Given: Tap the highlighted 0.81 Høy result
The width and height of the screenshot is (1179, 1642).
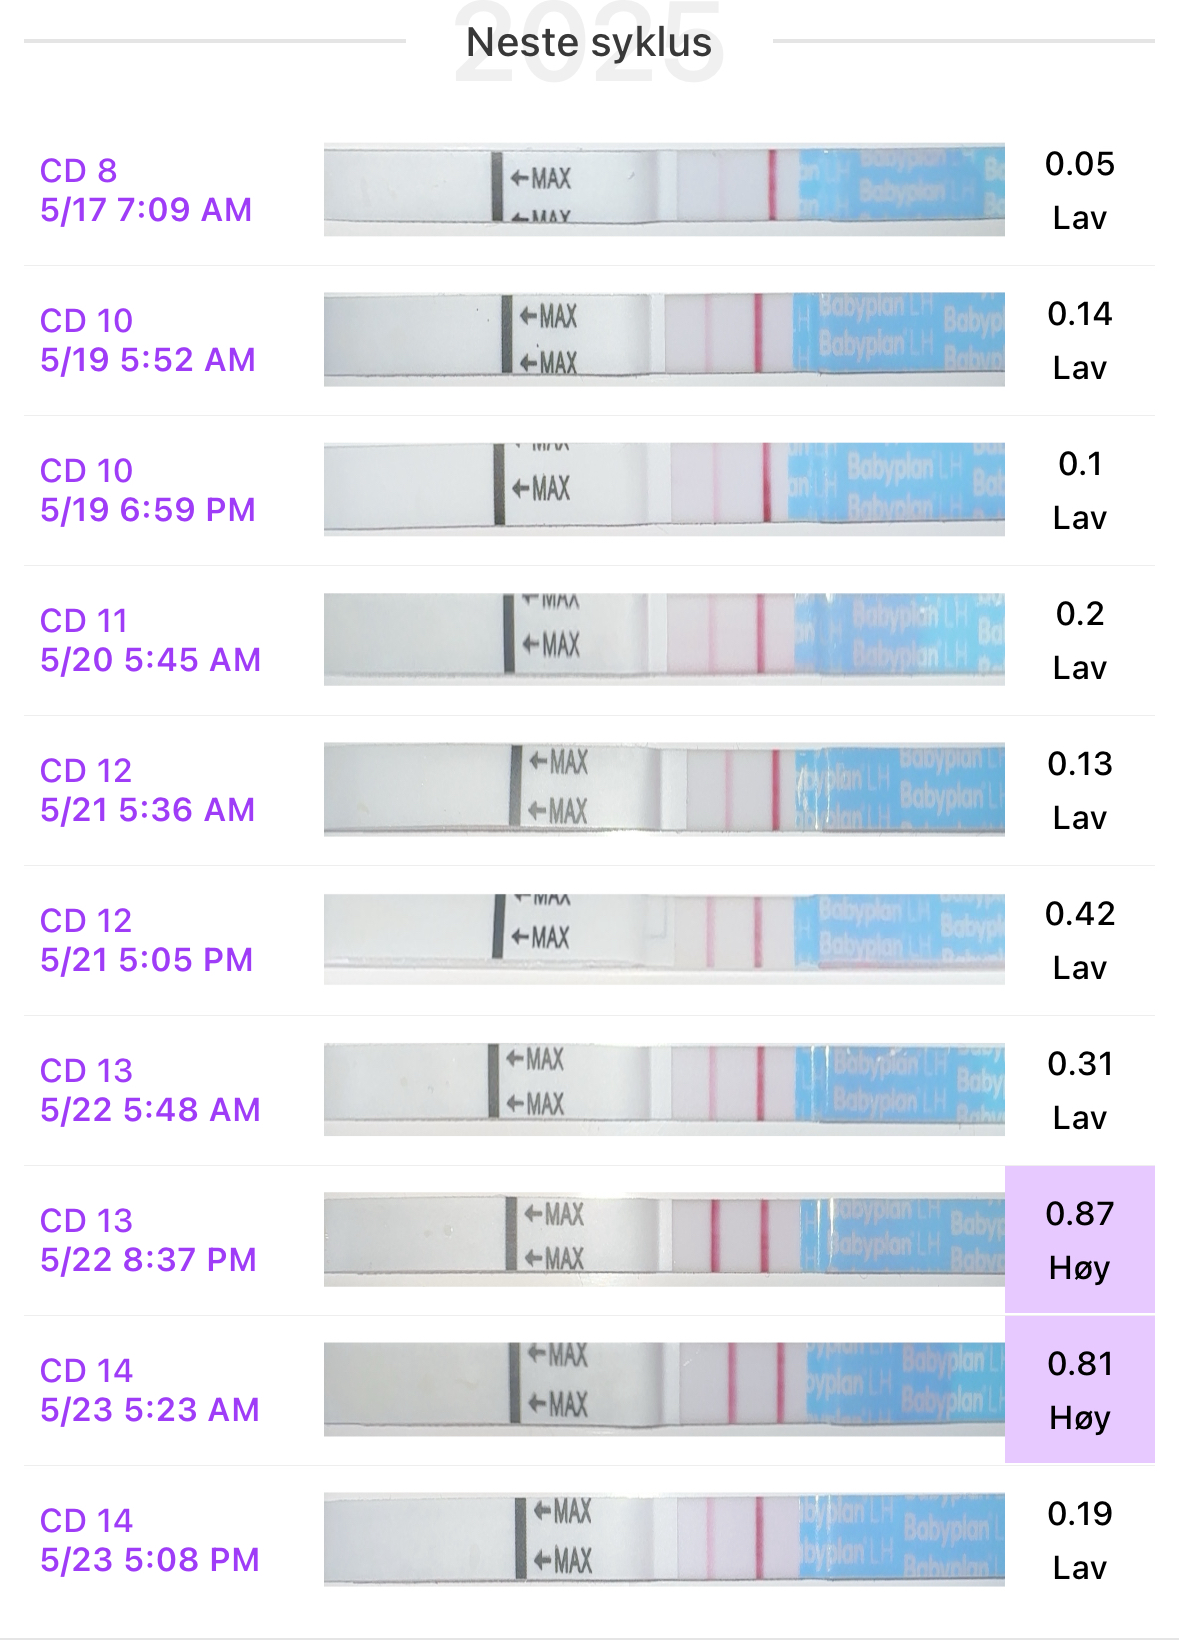Looking at the screenshot, I should (x=1079, y=1390).
